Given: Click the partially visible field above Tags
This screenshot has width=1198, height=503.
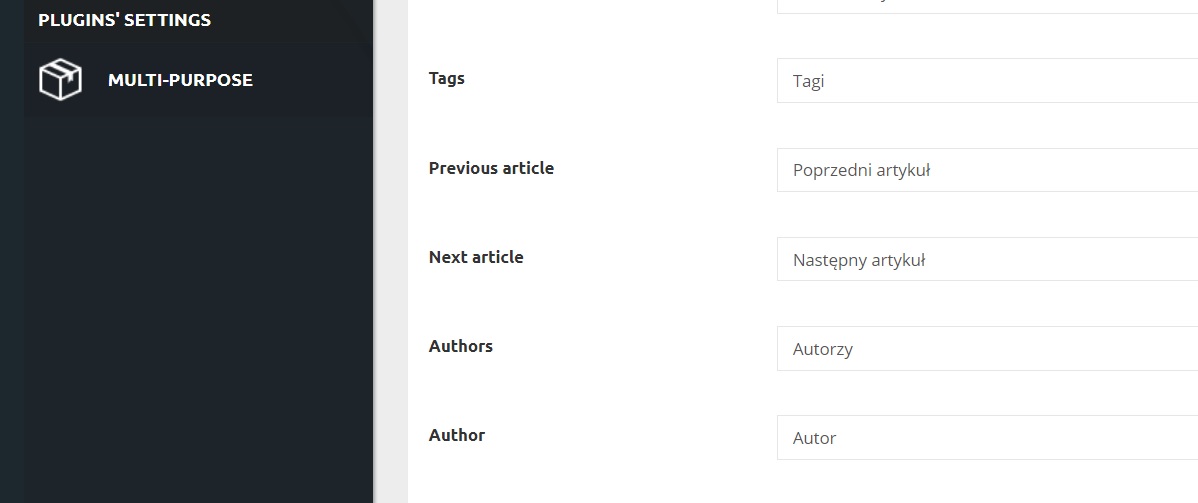Looking at the screenshot, I should click(987, 6).
